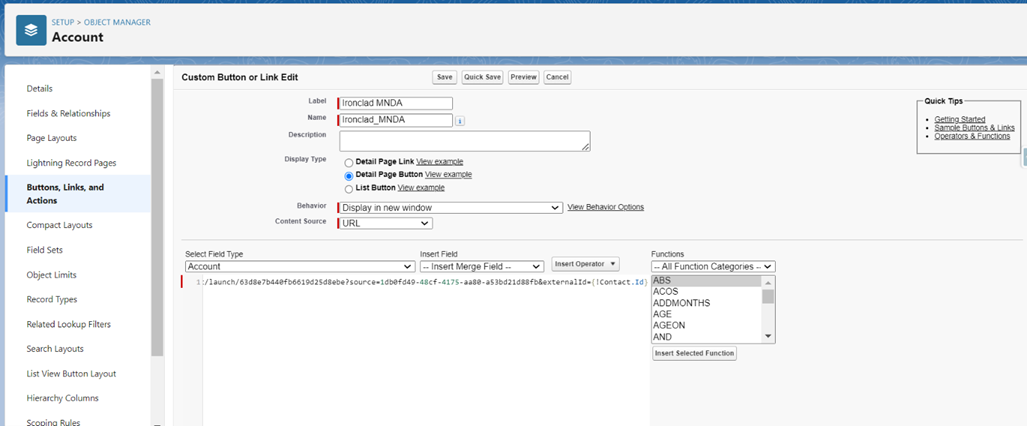Click the Object Manager layers icon
Image resolution: width=1027 pixels, height=426 pixels.
[x=31, y=30]
